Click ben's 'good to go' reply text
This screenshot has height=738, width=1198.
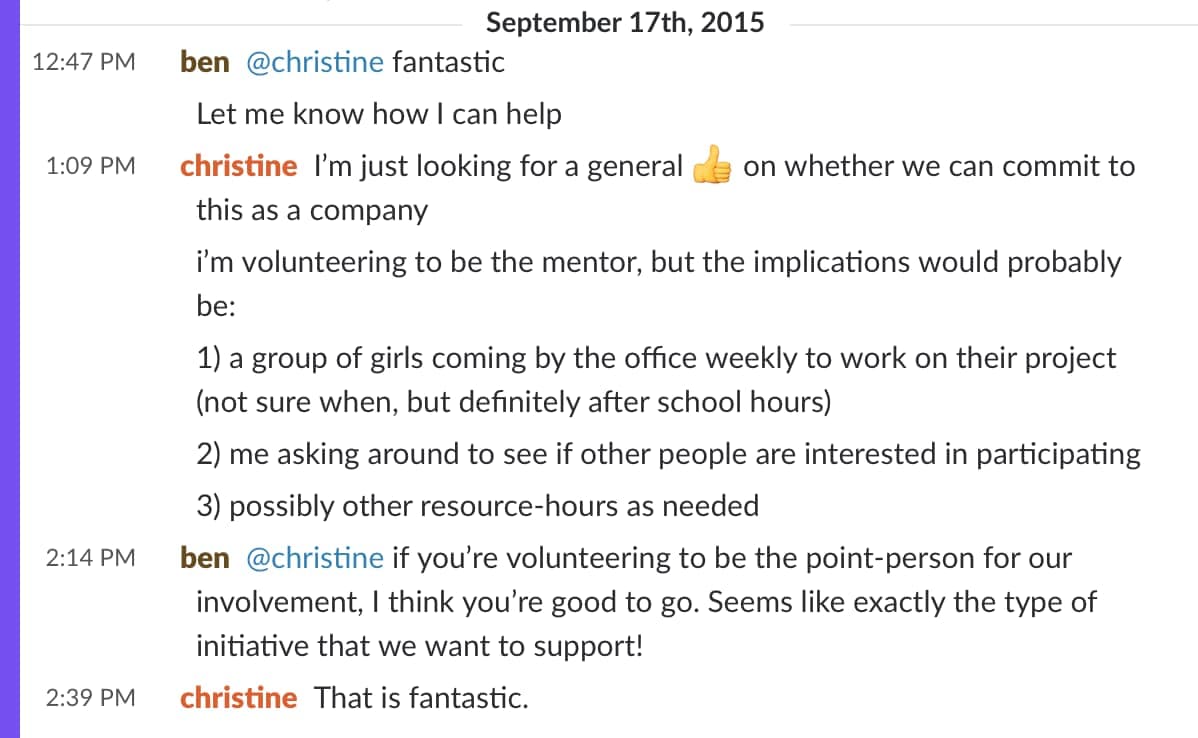point(646,602)
